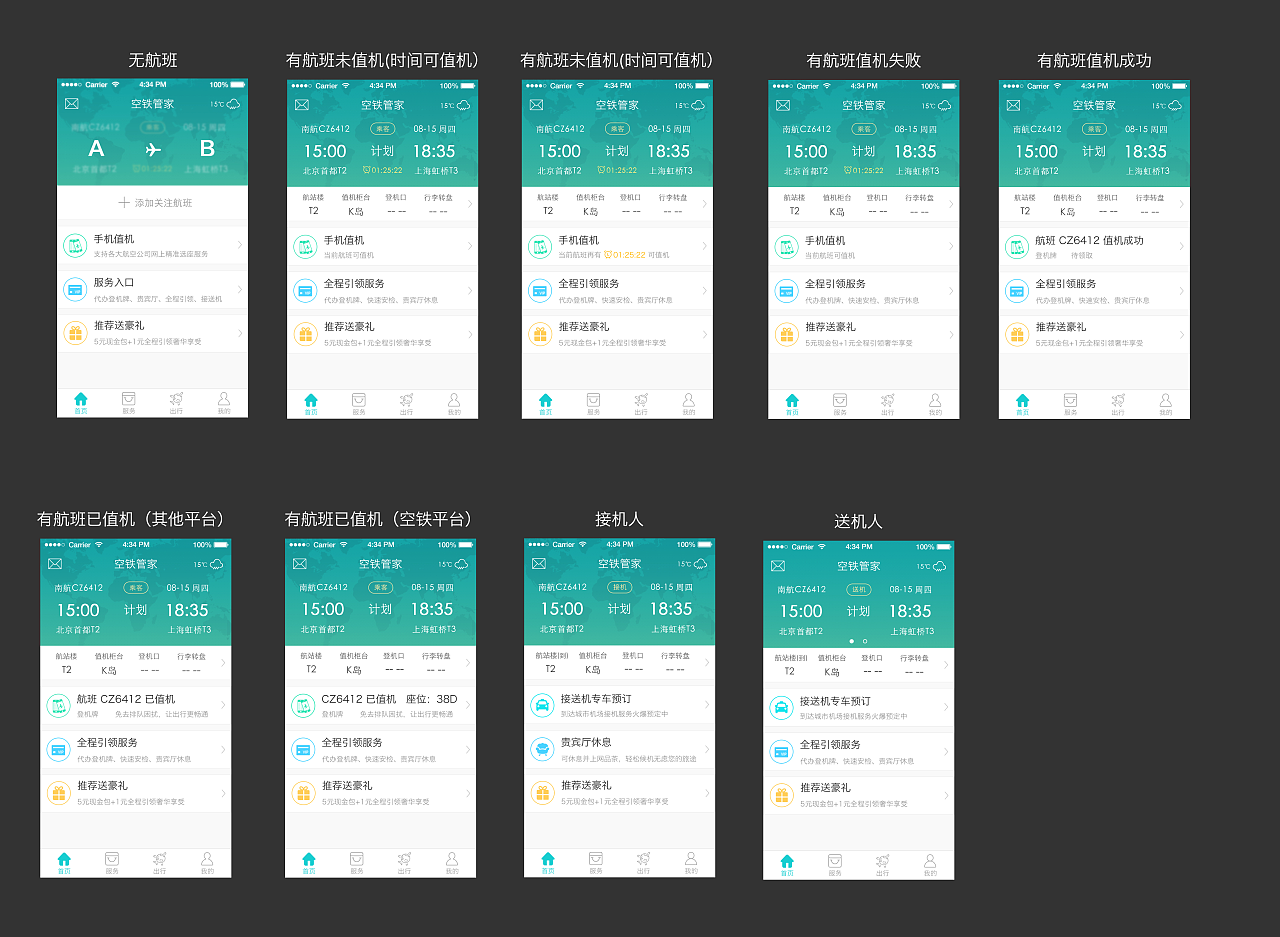Click the airplane icon between A and B
This screenshot has width=1280, height=937.
point(153,149)
